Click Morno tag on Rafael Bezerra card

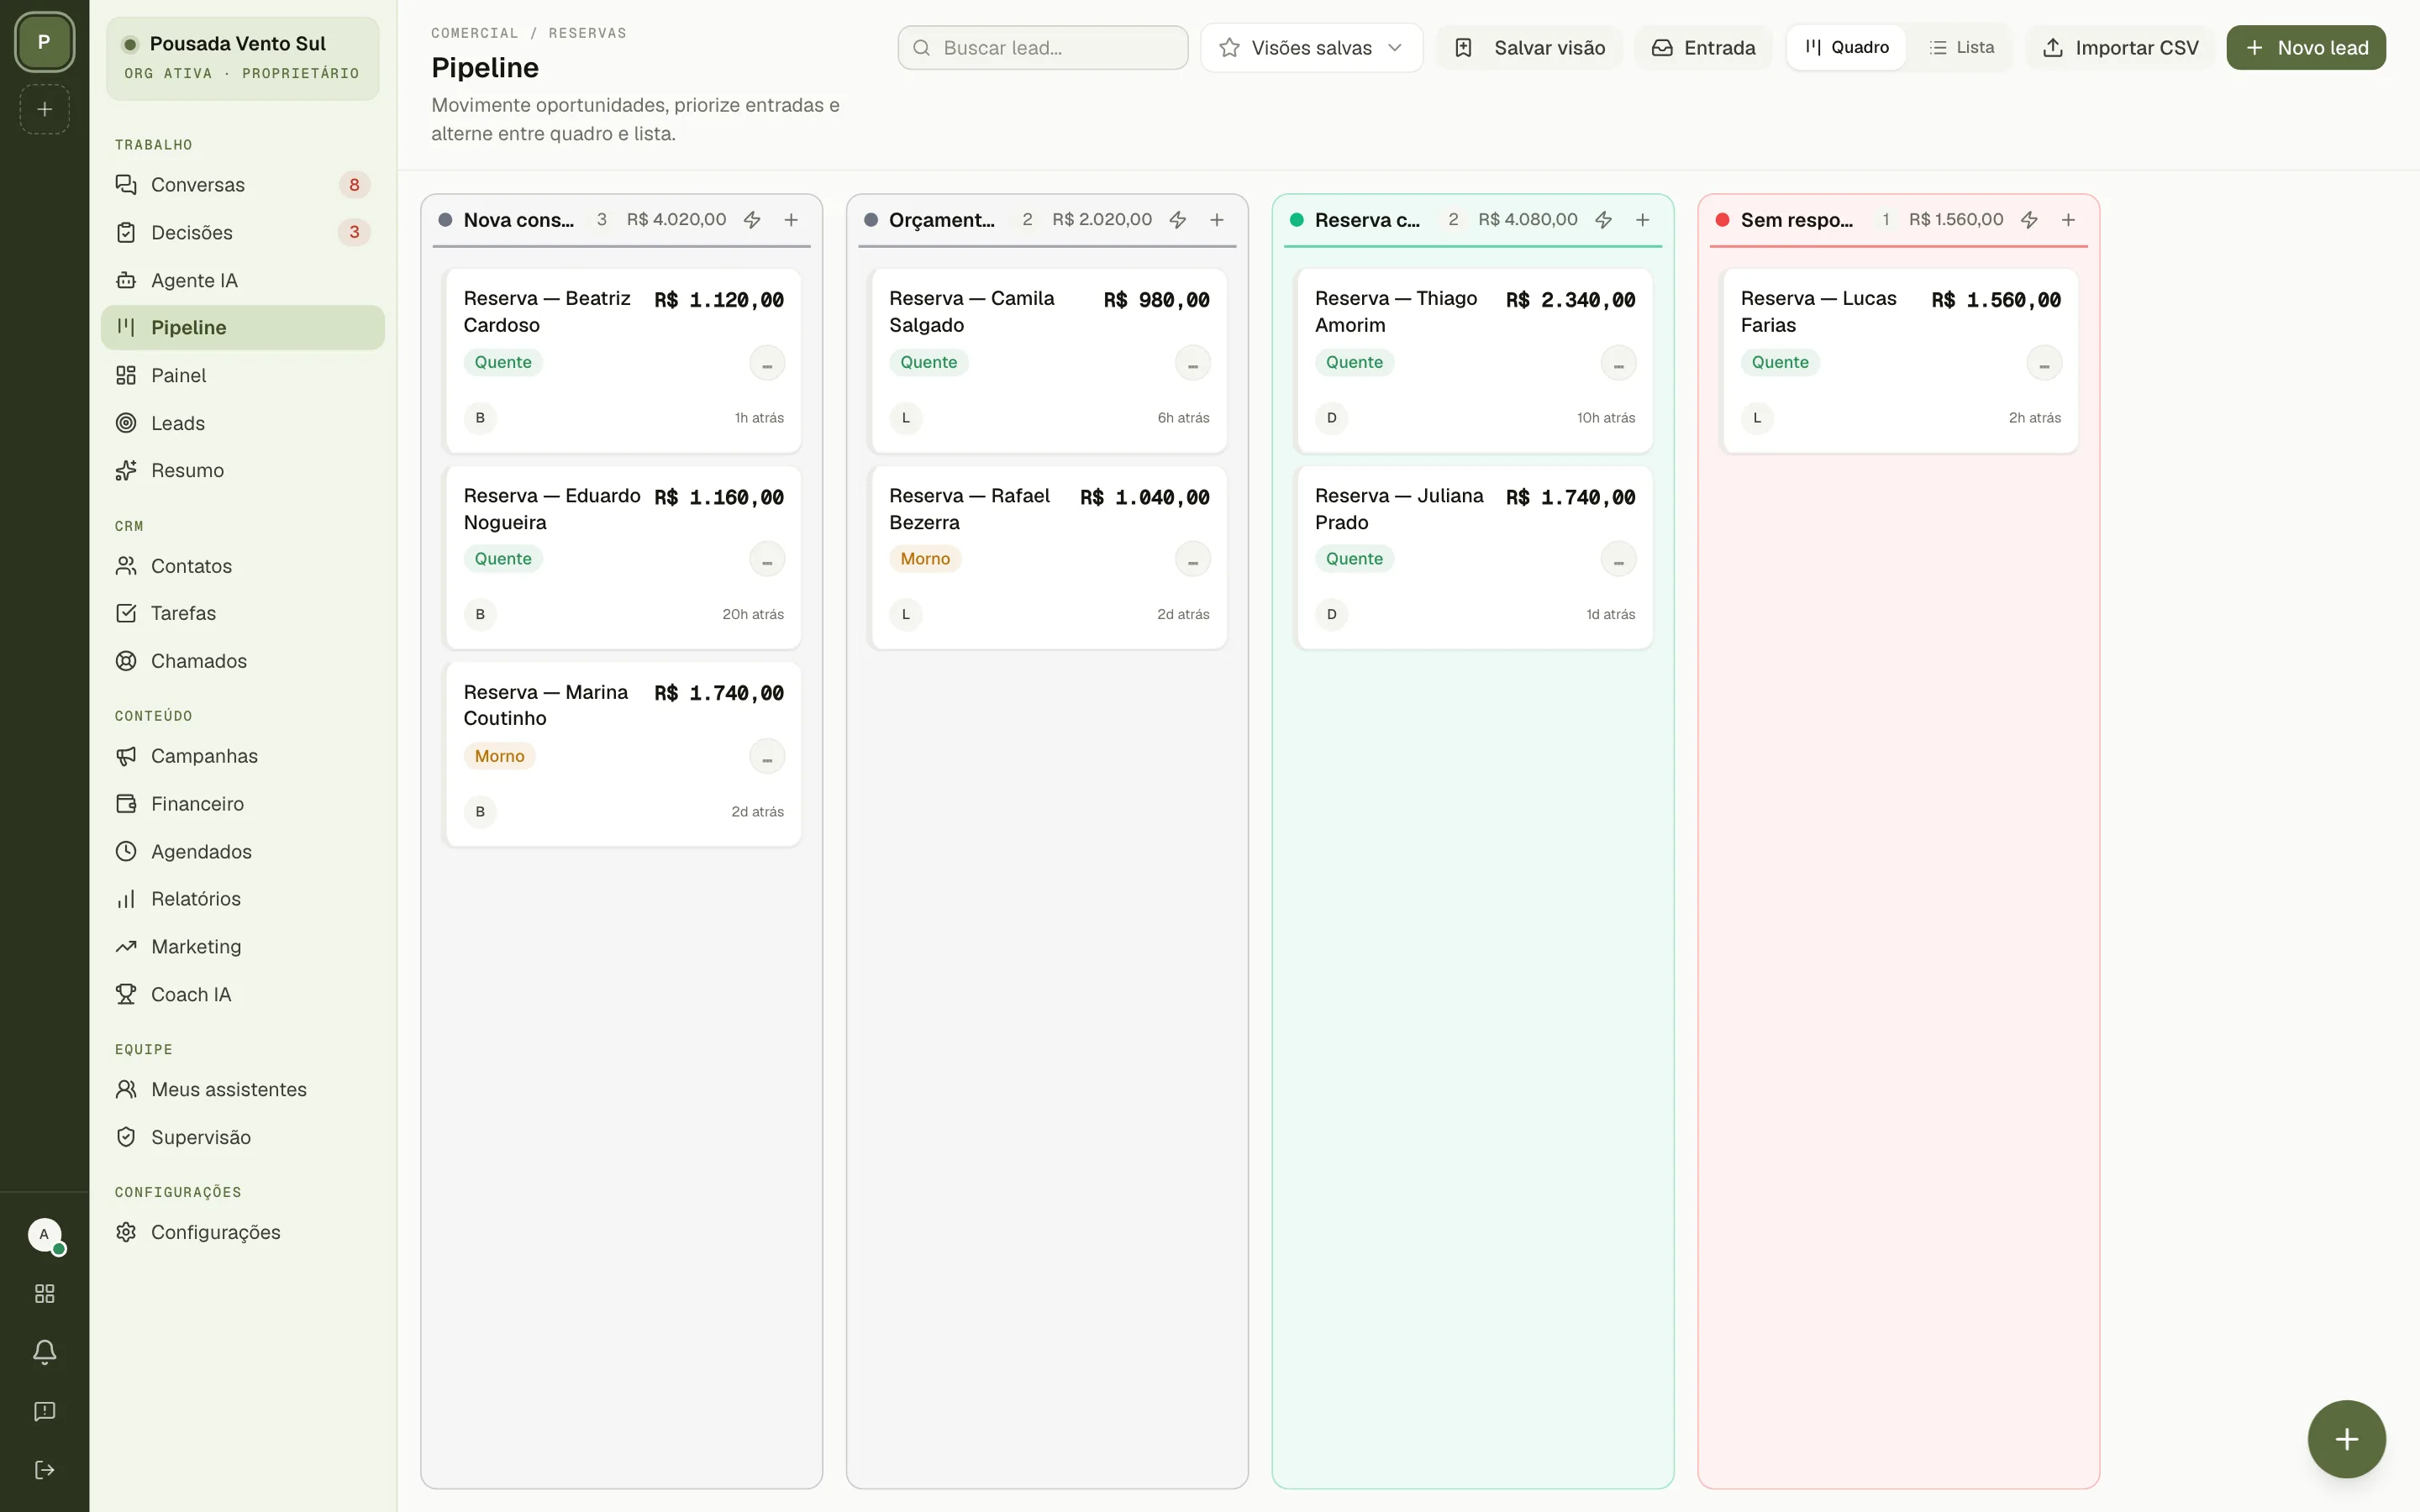click(x=925, y=559)
